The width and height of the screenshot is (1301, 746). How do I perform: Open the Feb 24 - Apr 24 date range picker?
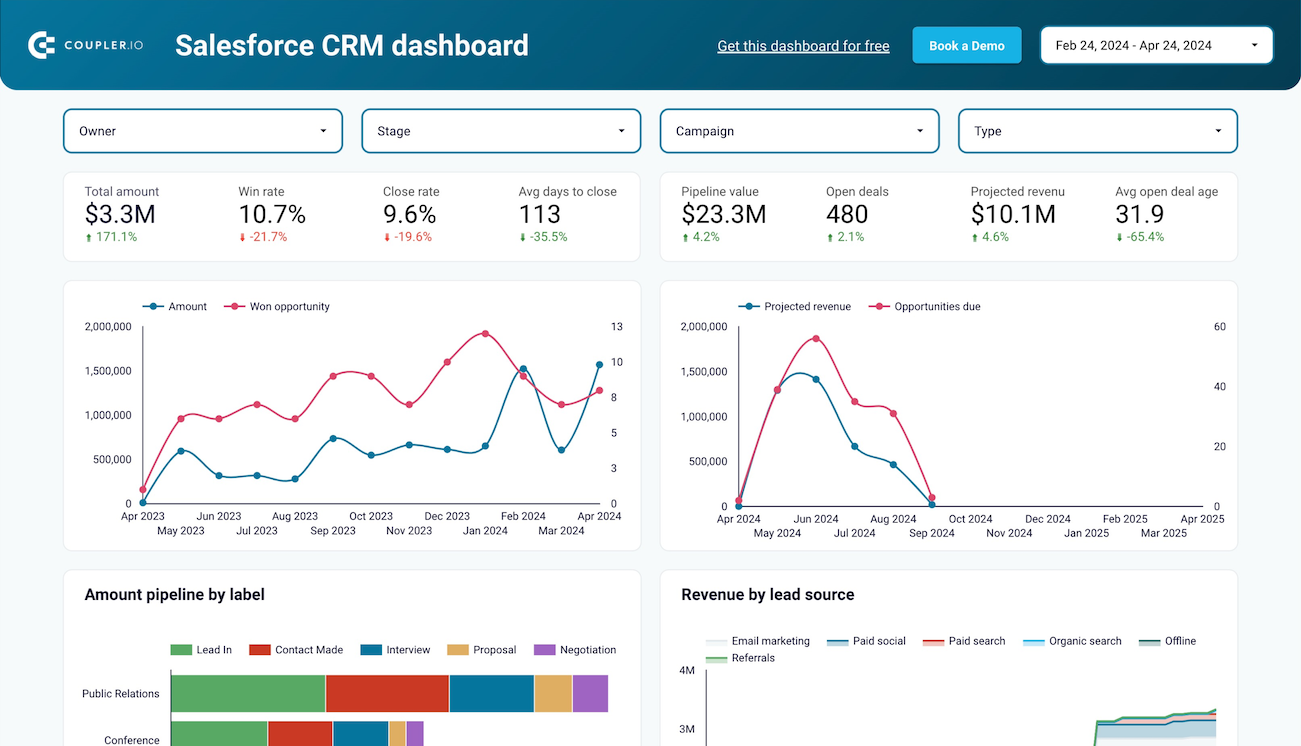(x=1155, y=44)
